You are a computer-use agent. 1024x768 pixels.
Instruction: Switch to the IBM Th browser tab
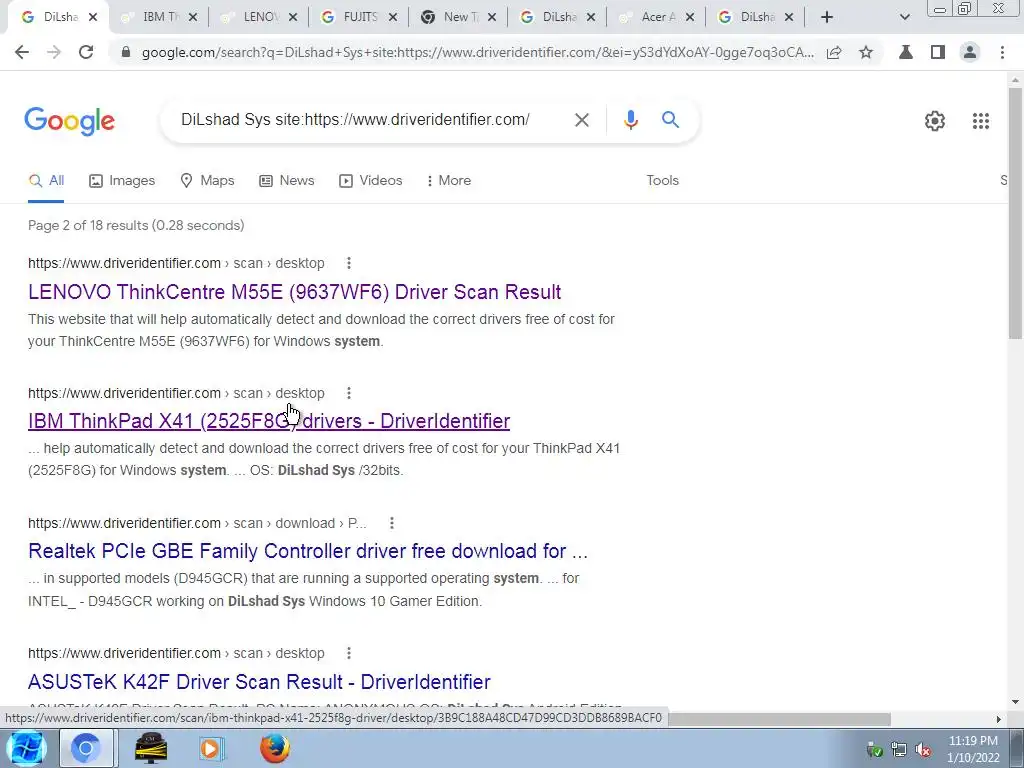click(x=159, y=18)
